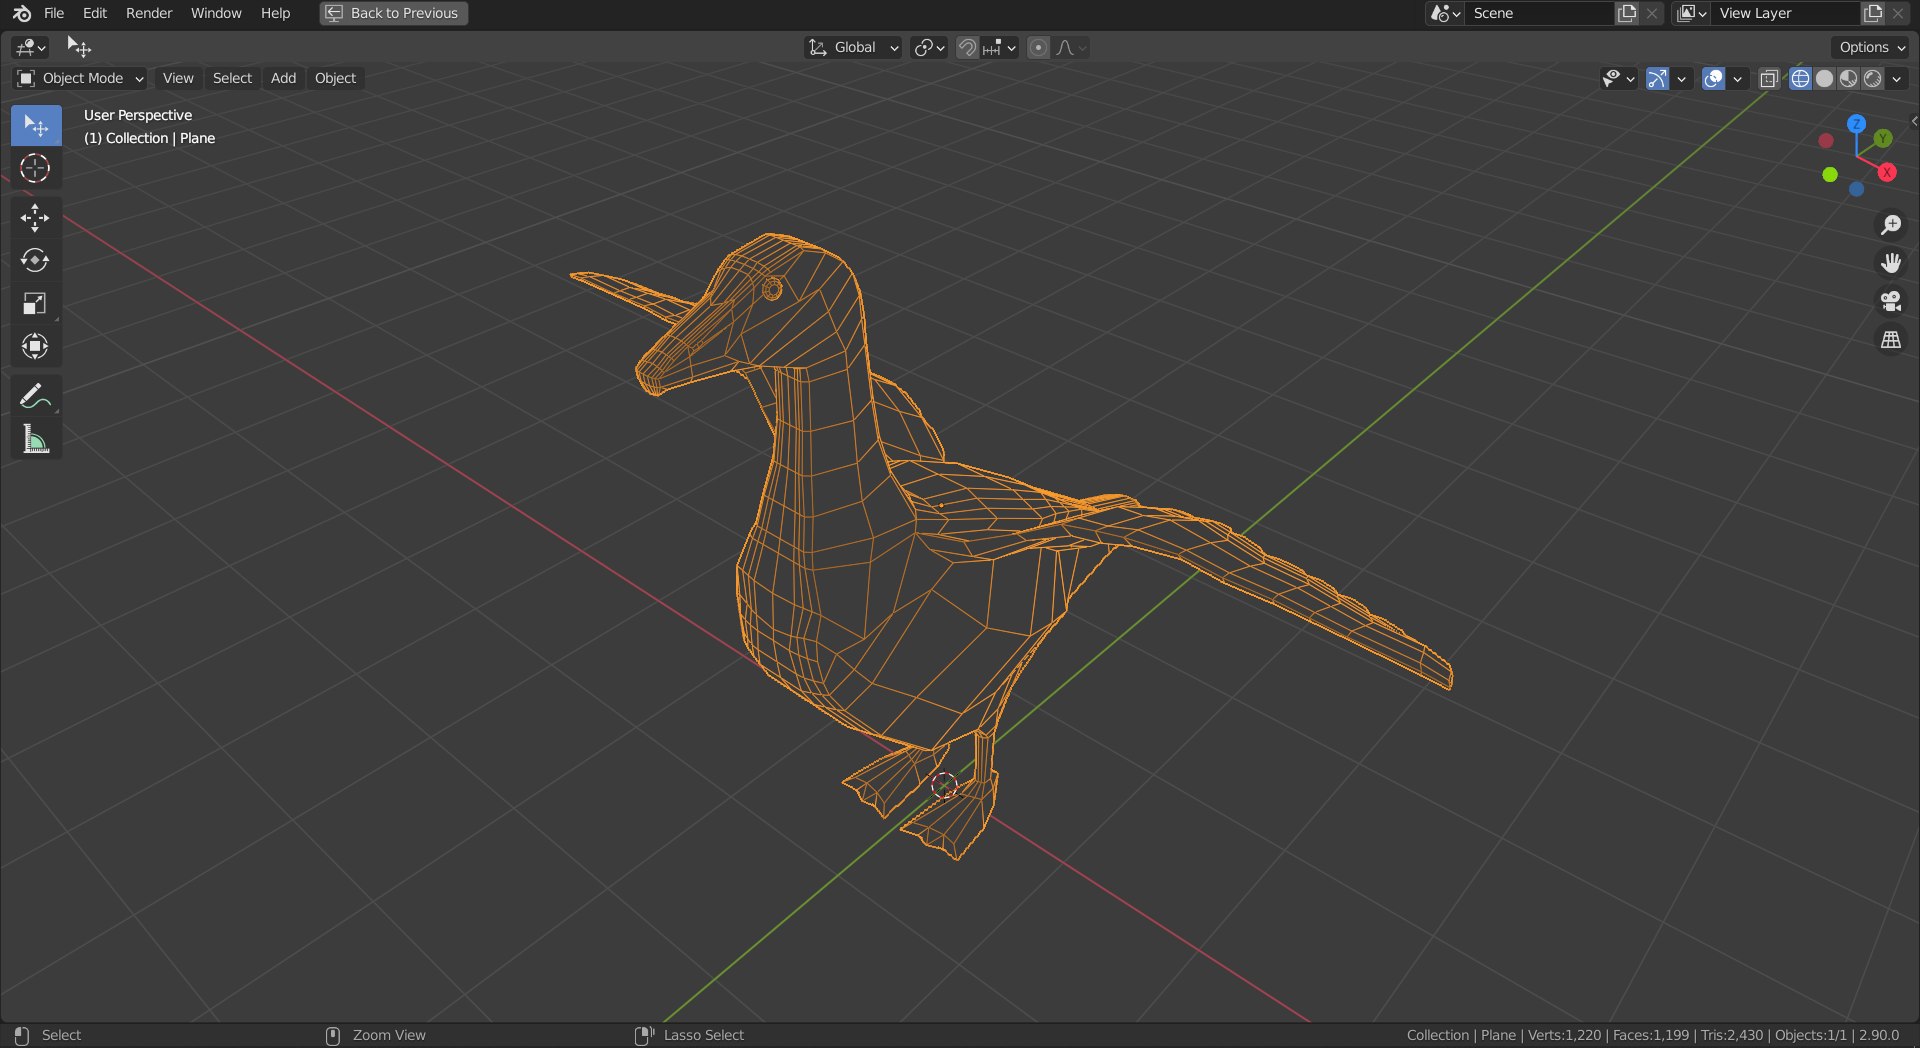Add a new view layer icon
The image size is (1920, 1048).
(1873, 13)
